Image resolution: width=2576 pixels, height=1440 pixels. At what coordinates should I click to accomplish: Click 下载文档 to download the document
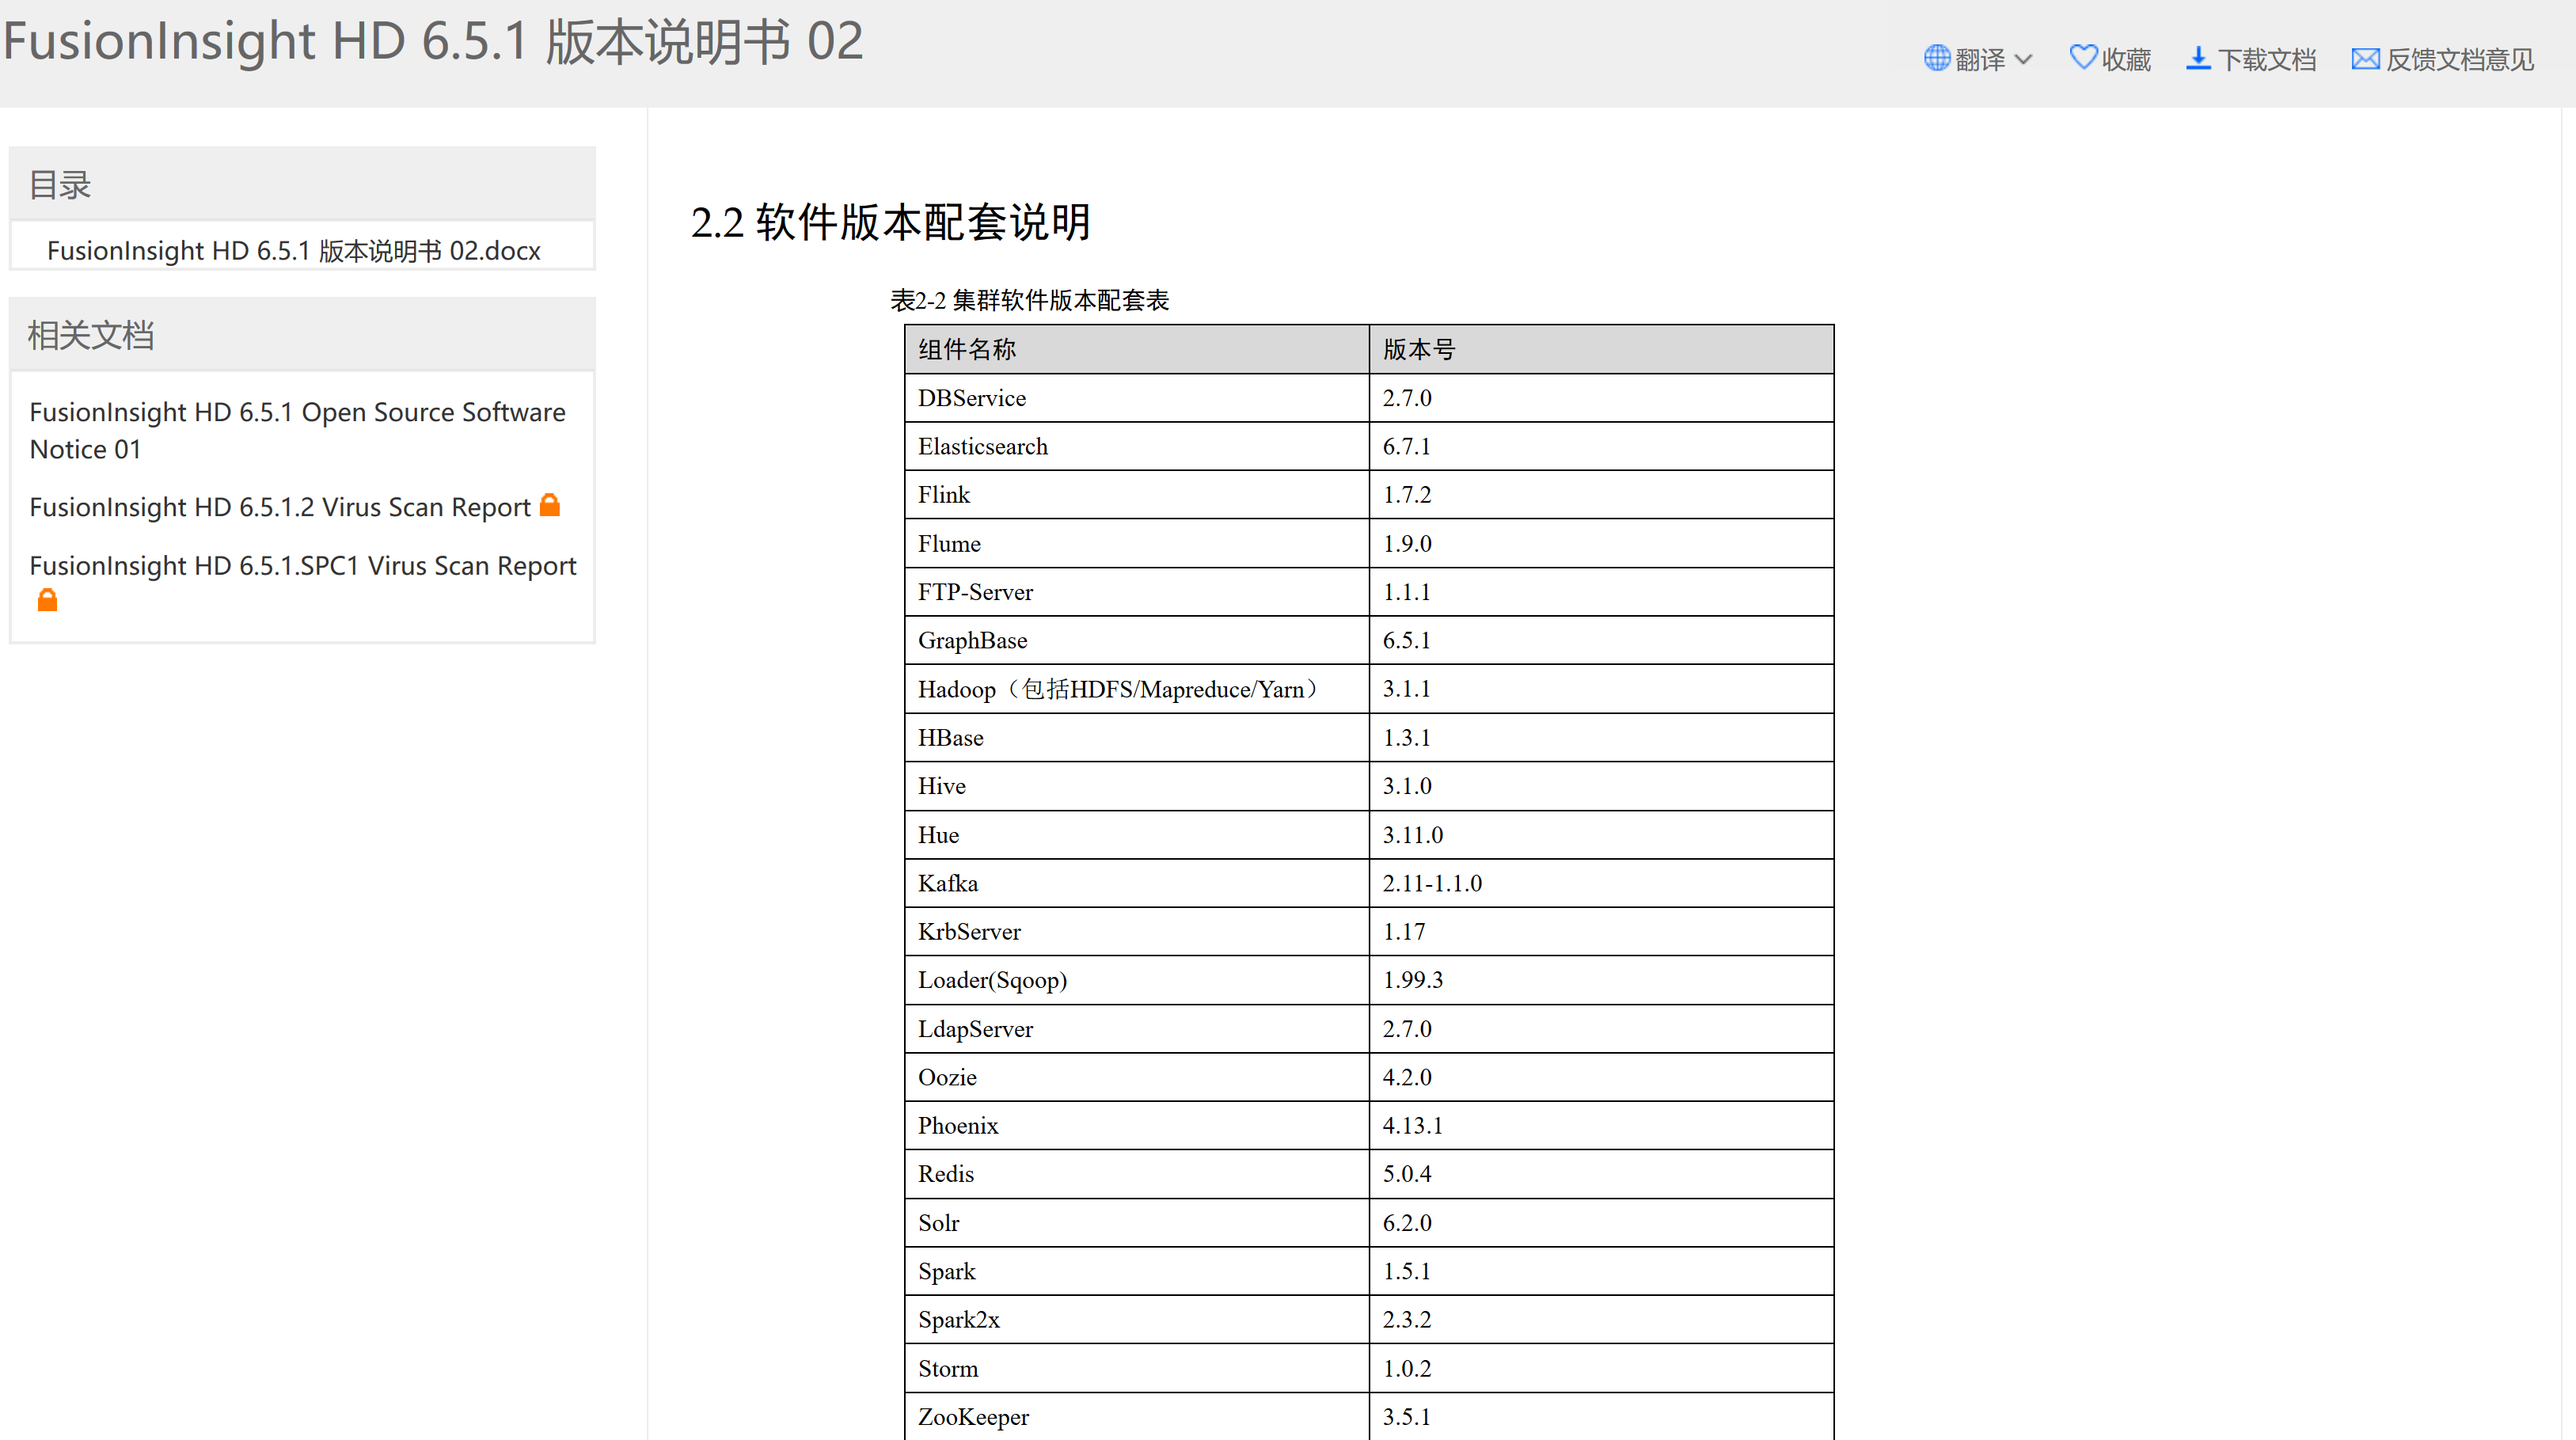coord(2268,58)
